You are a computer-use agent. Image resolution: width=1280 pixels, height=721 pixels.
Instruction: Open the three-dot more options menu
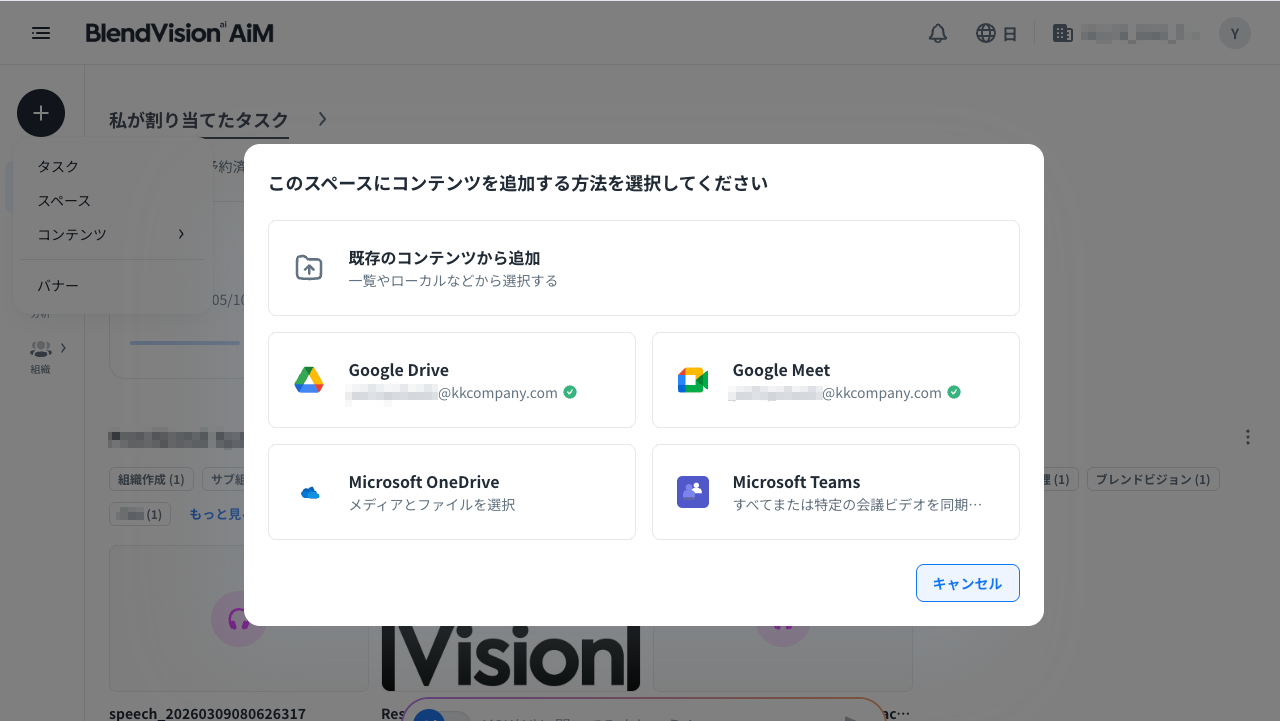click(x=1248, y=437)
